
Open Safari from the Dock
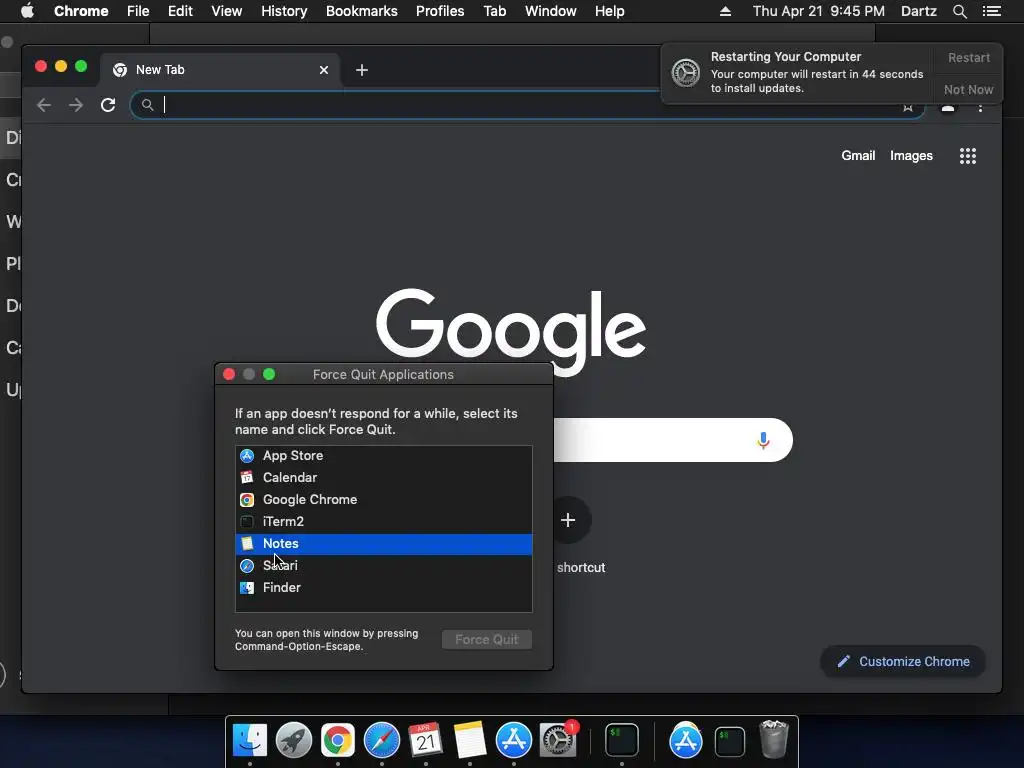click(x=381, y=740)
